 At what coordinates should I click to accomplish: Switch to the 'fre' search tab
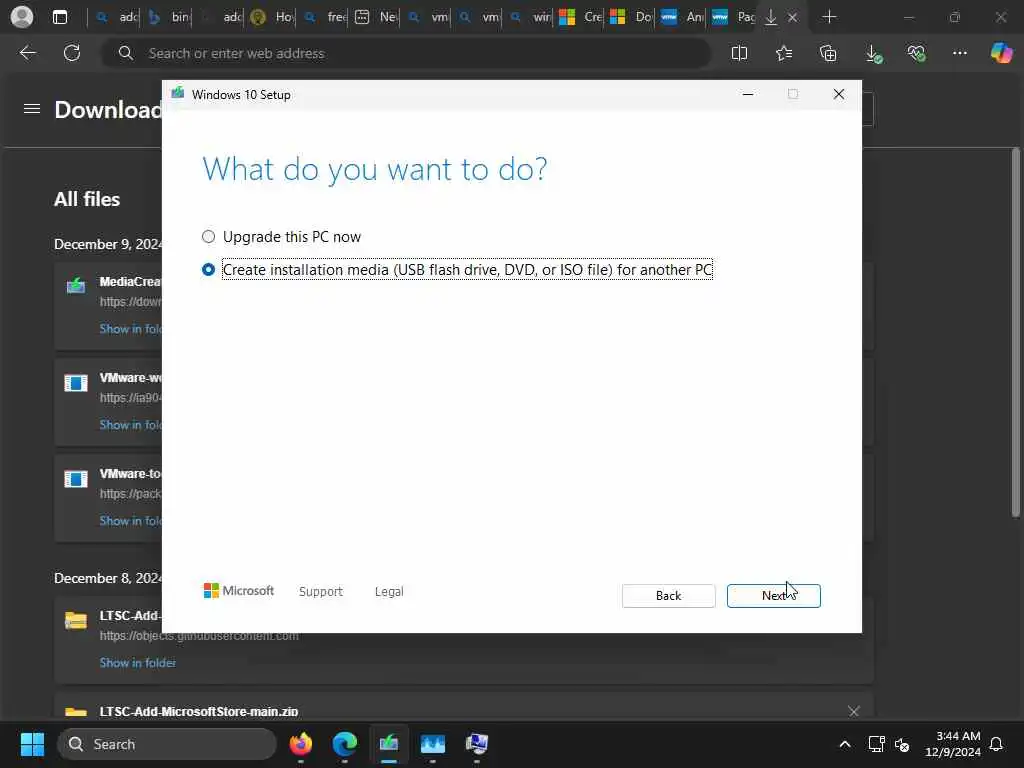(324, 17)
